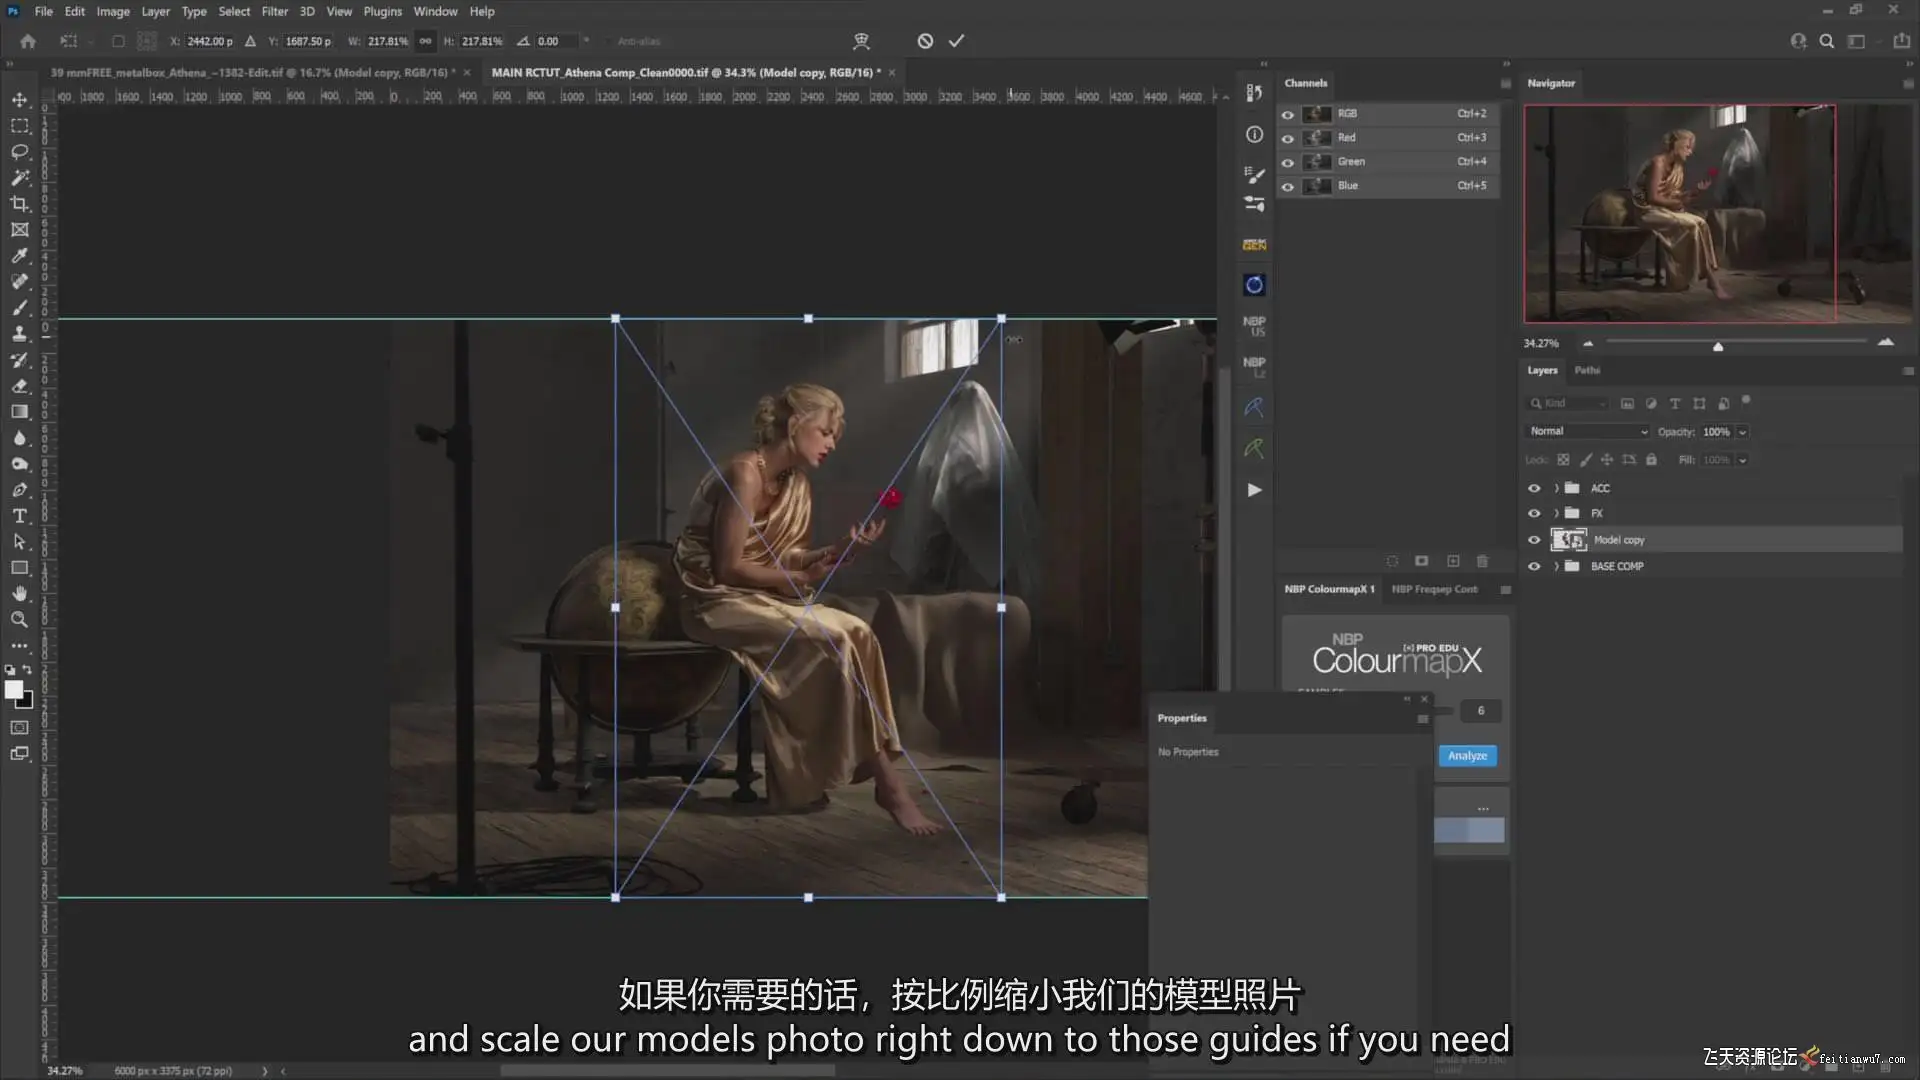Hide the Model copy layer
Screen dimensions: 1920x1080
pyautogui.click(x=1534, y=540)
